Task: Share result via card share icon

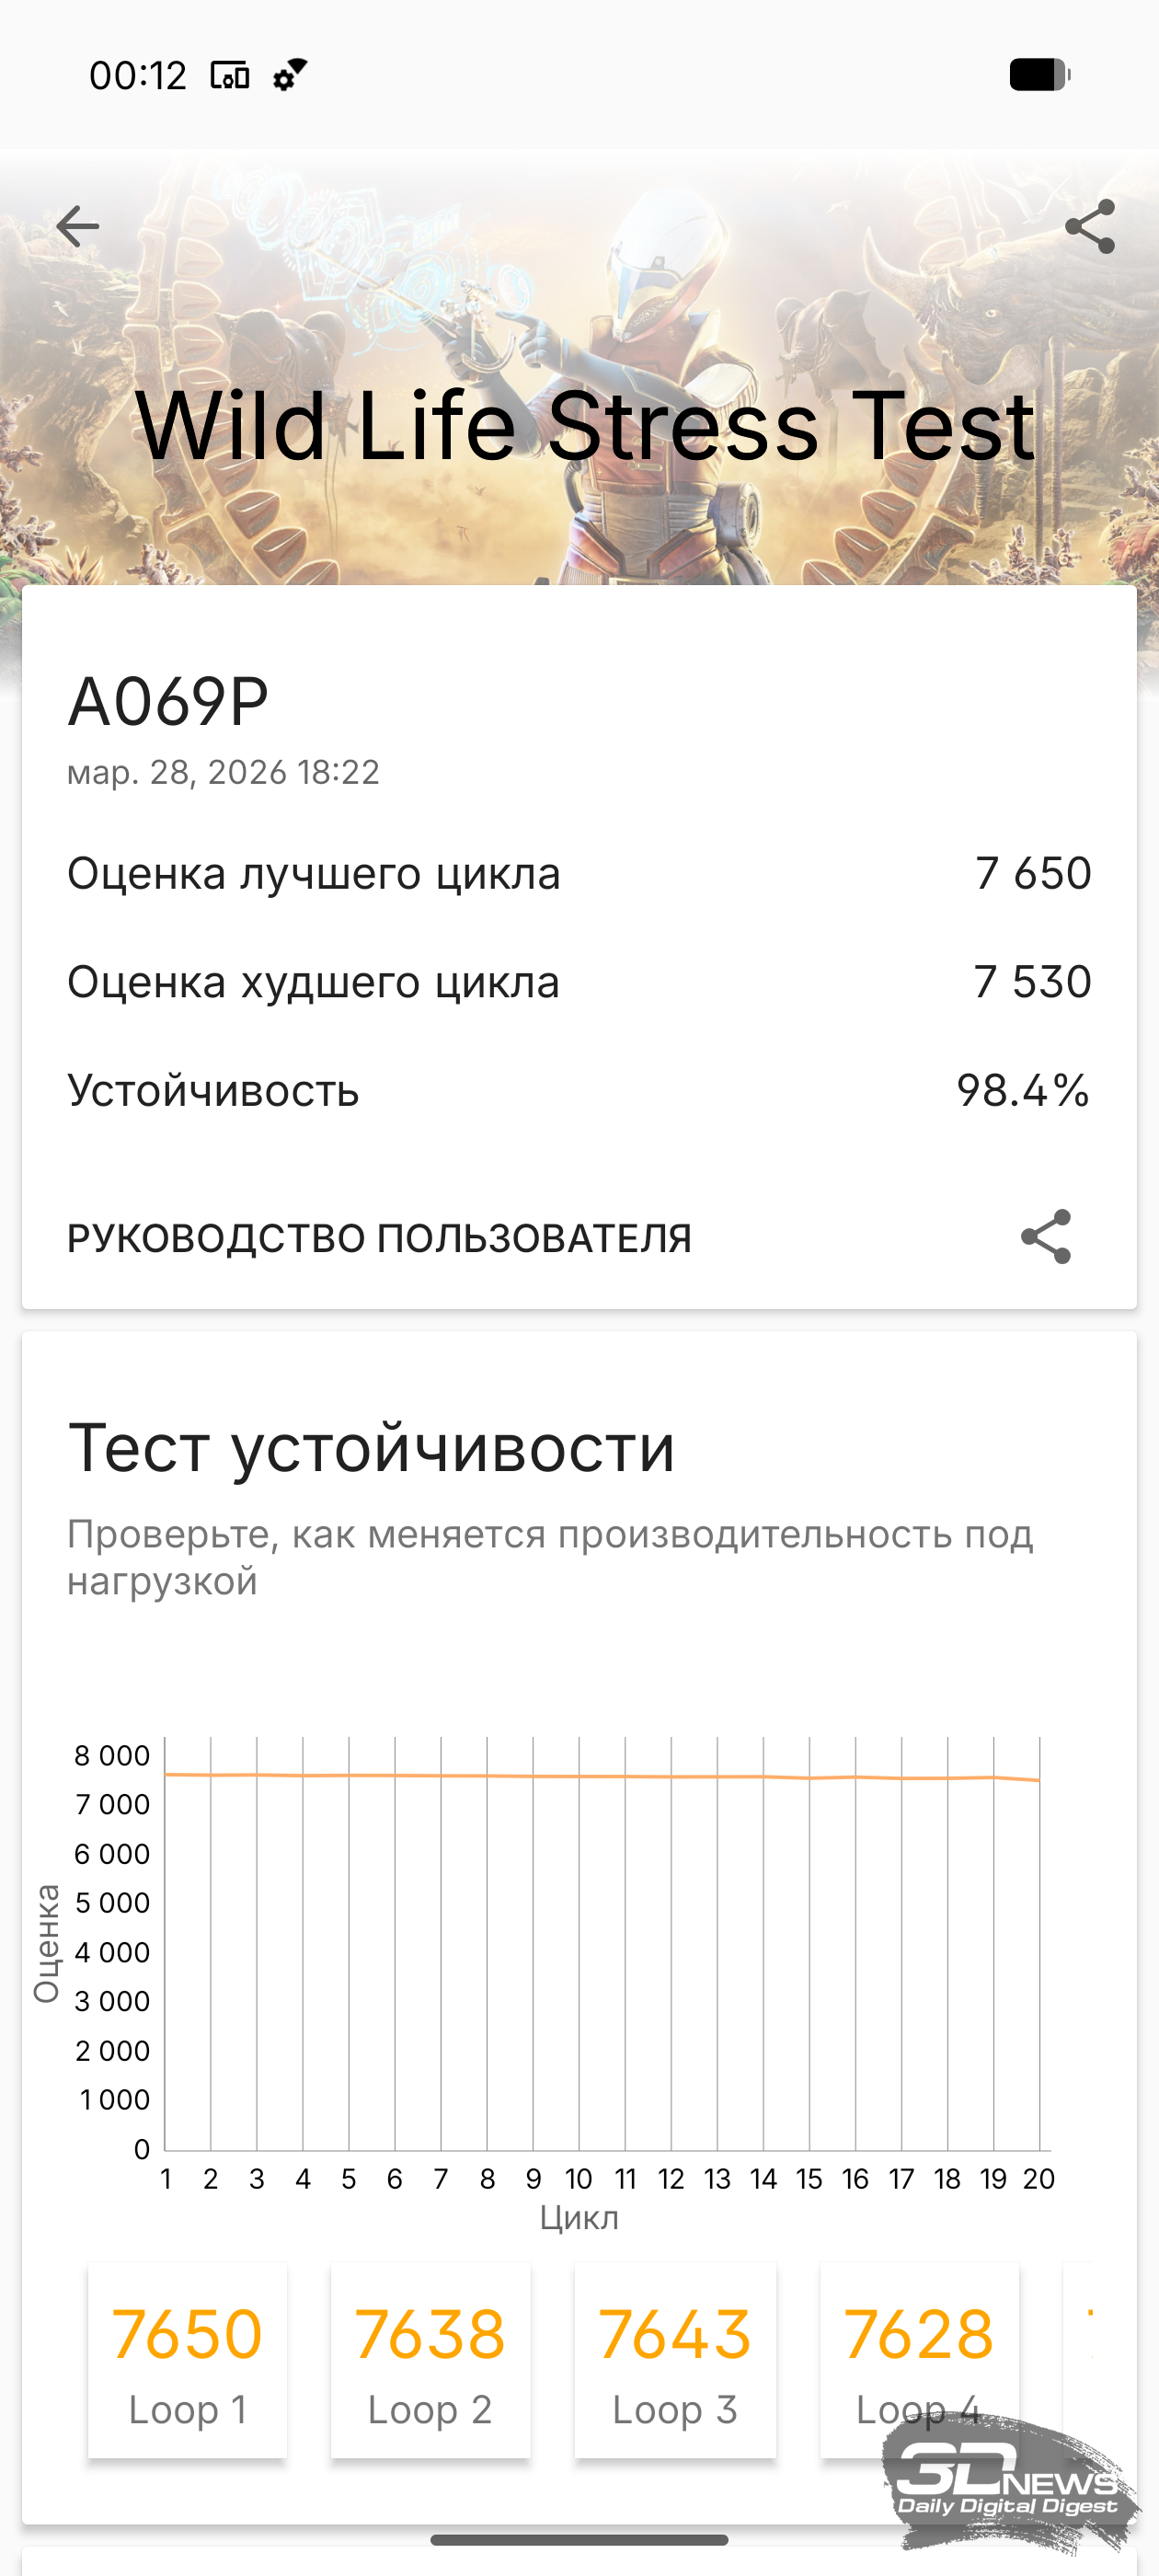Action: [x=1045, y=1237]
